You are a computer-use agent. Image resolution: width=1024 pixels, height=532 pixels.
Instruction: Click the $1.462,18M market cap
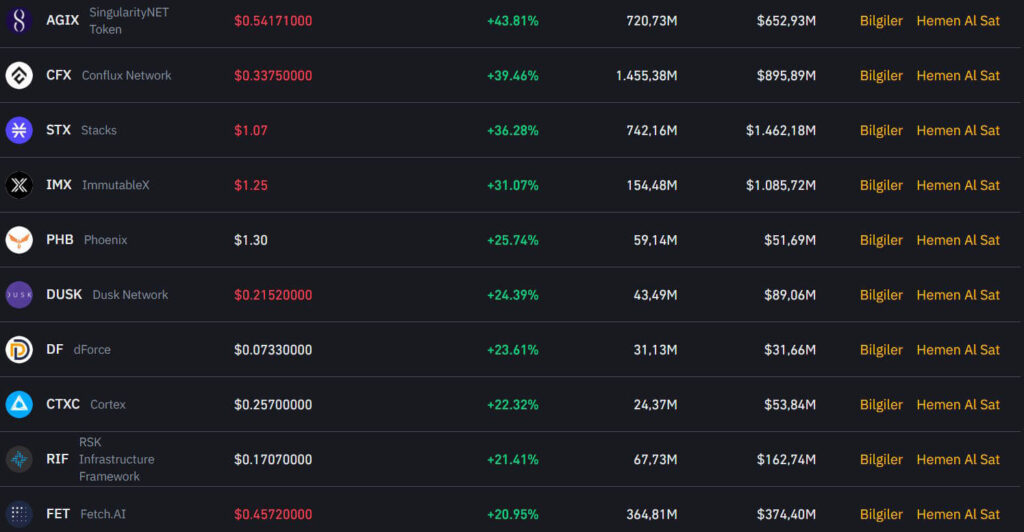[x=781, y=131]
